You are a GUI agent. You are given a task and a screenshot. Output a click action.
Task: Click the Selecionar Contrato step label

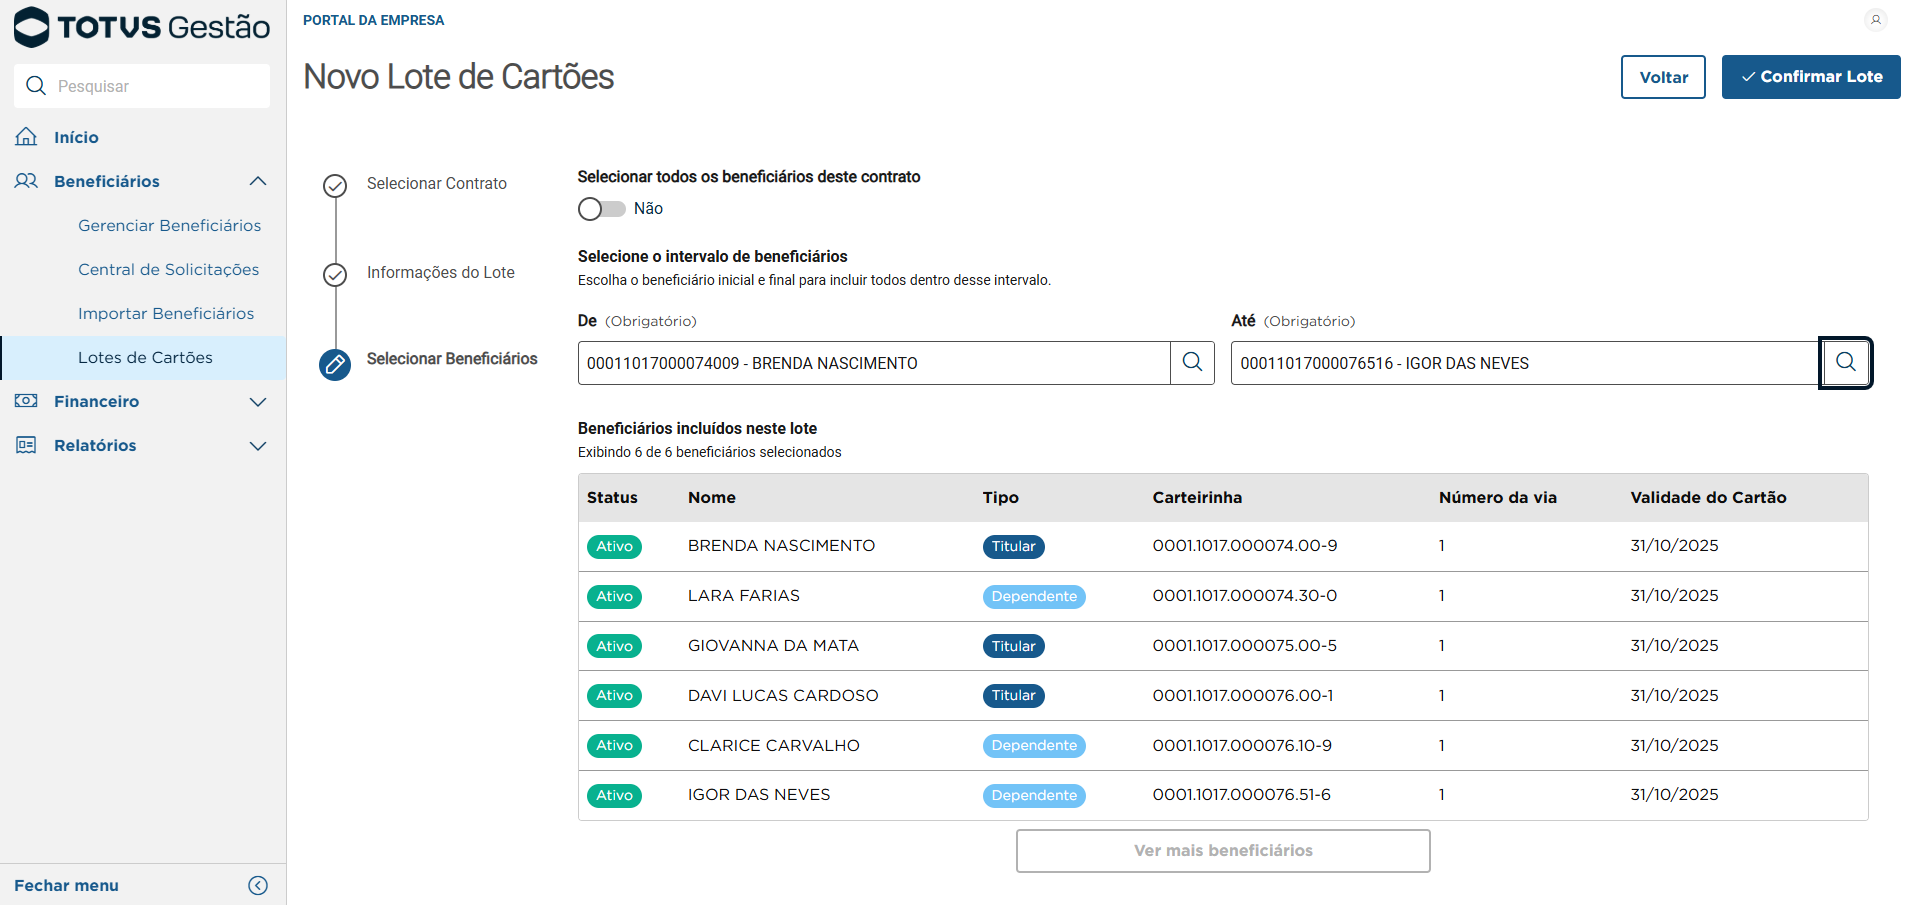click(437, 184)
